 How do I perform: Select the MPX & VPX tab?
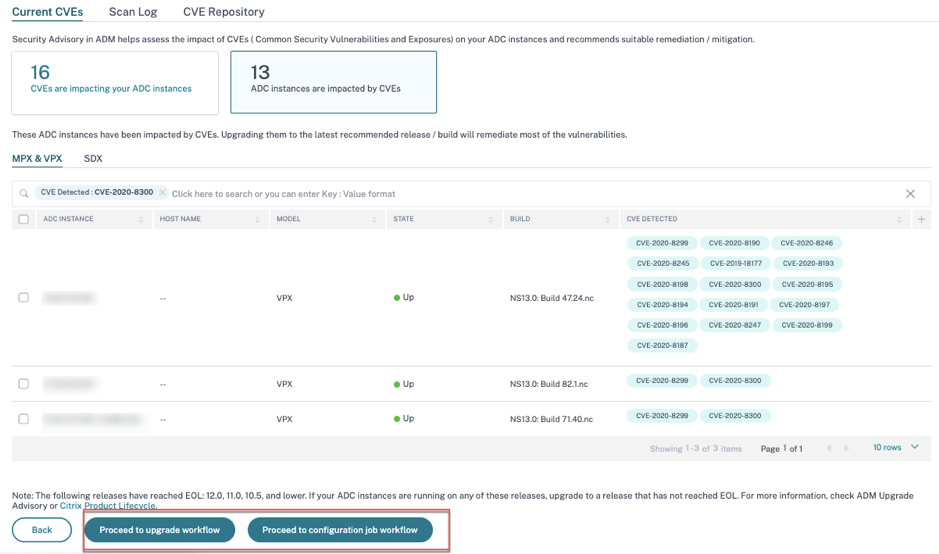pyautogui.click(x=37, y=158)
